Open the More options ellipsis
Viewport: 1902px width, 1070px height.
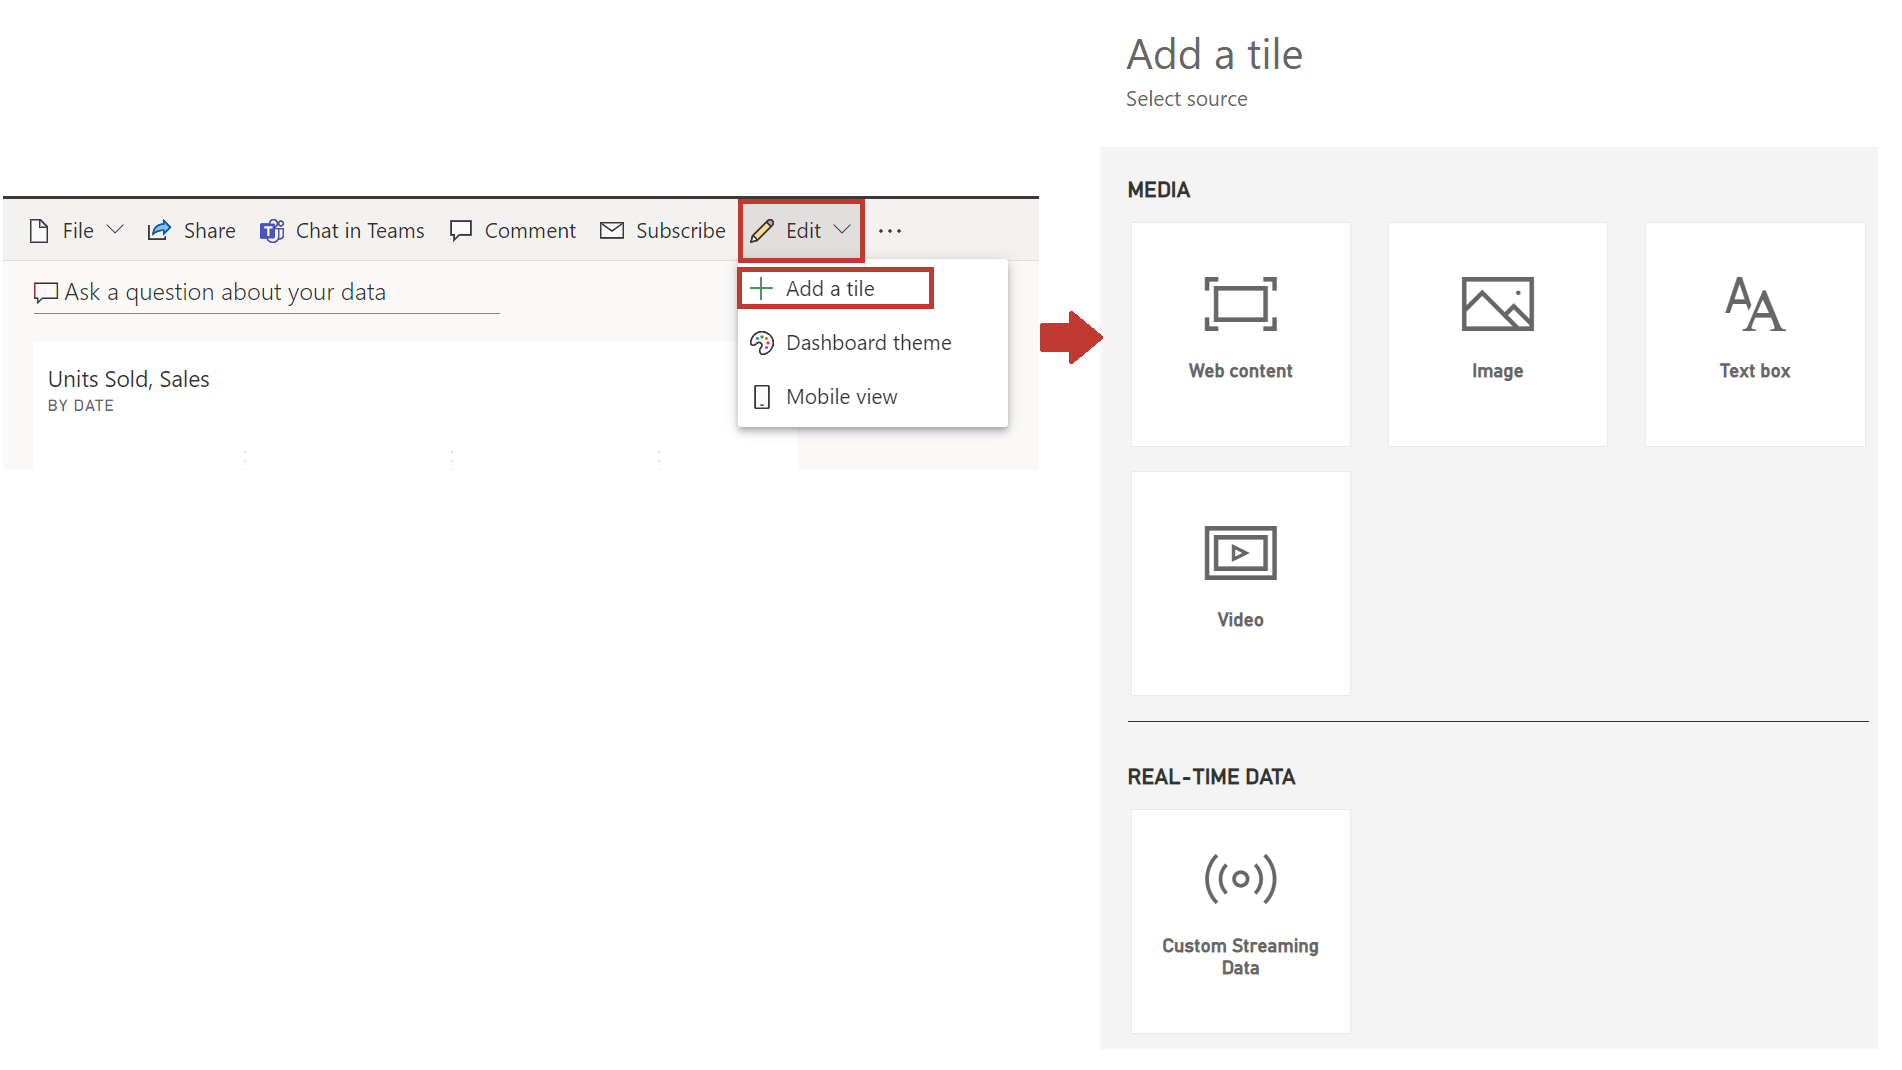point(890,231)
